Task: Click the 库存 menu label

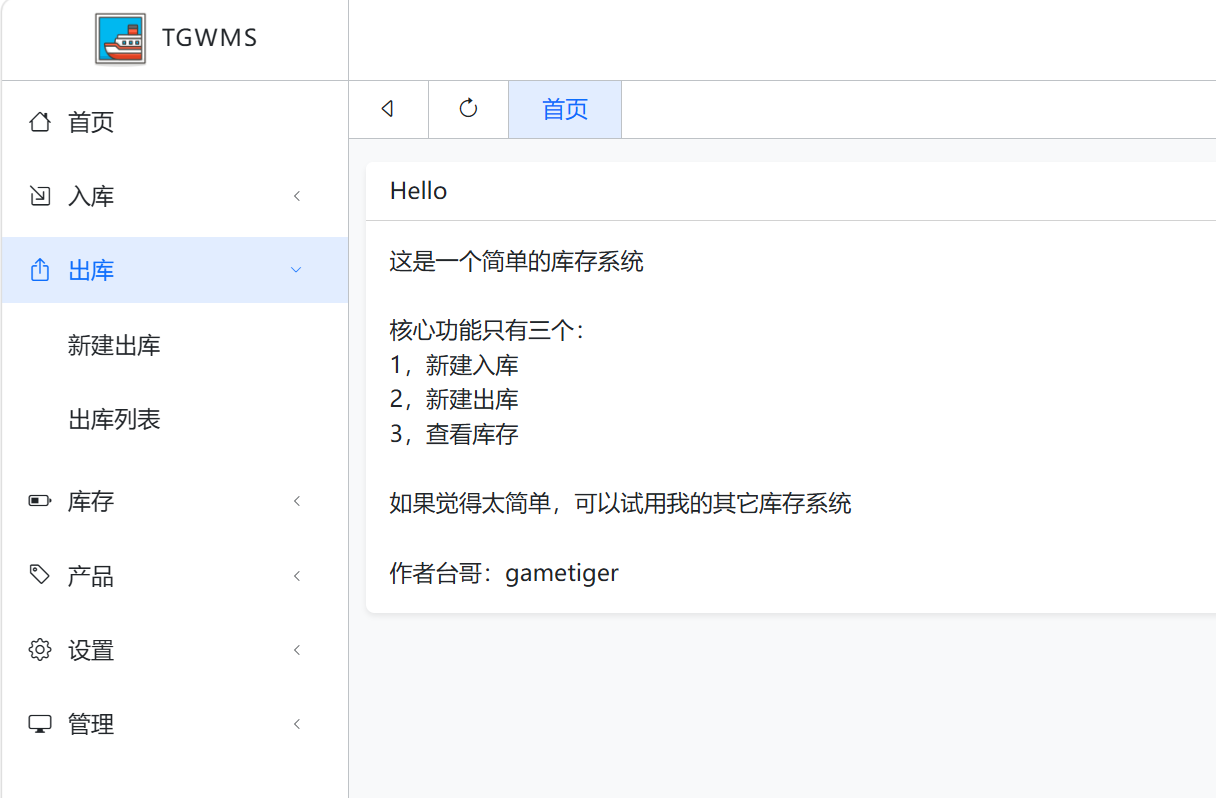Action: click(x=91, y=501)
